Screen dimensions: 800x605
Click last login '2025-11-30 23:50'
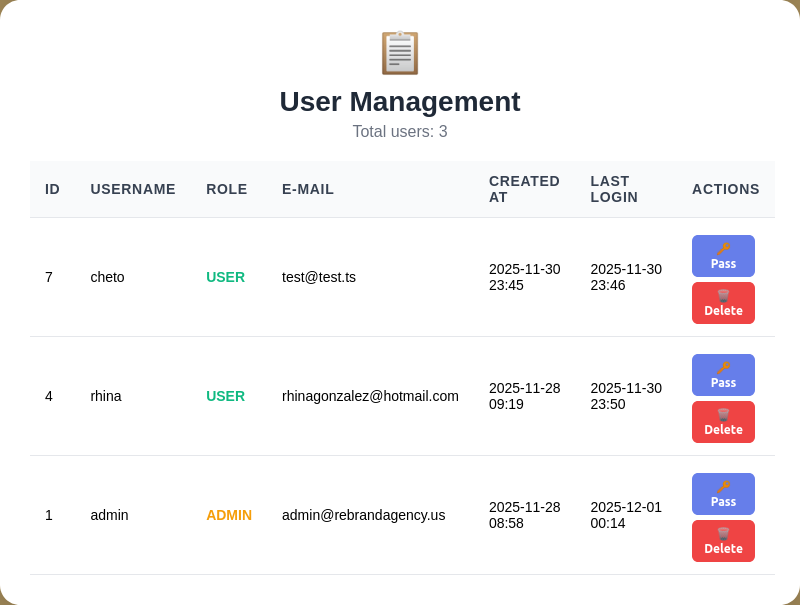coord(626,396)
